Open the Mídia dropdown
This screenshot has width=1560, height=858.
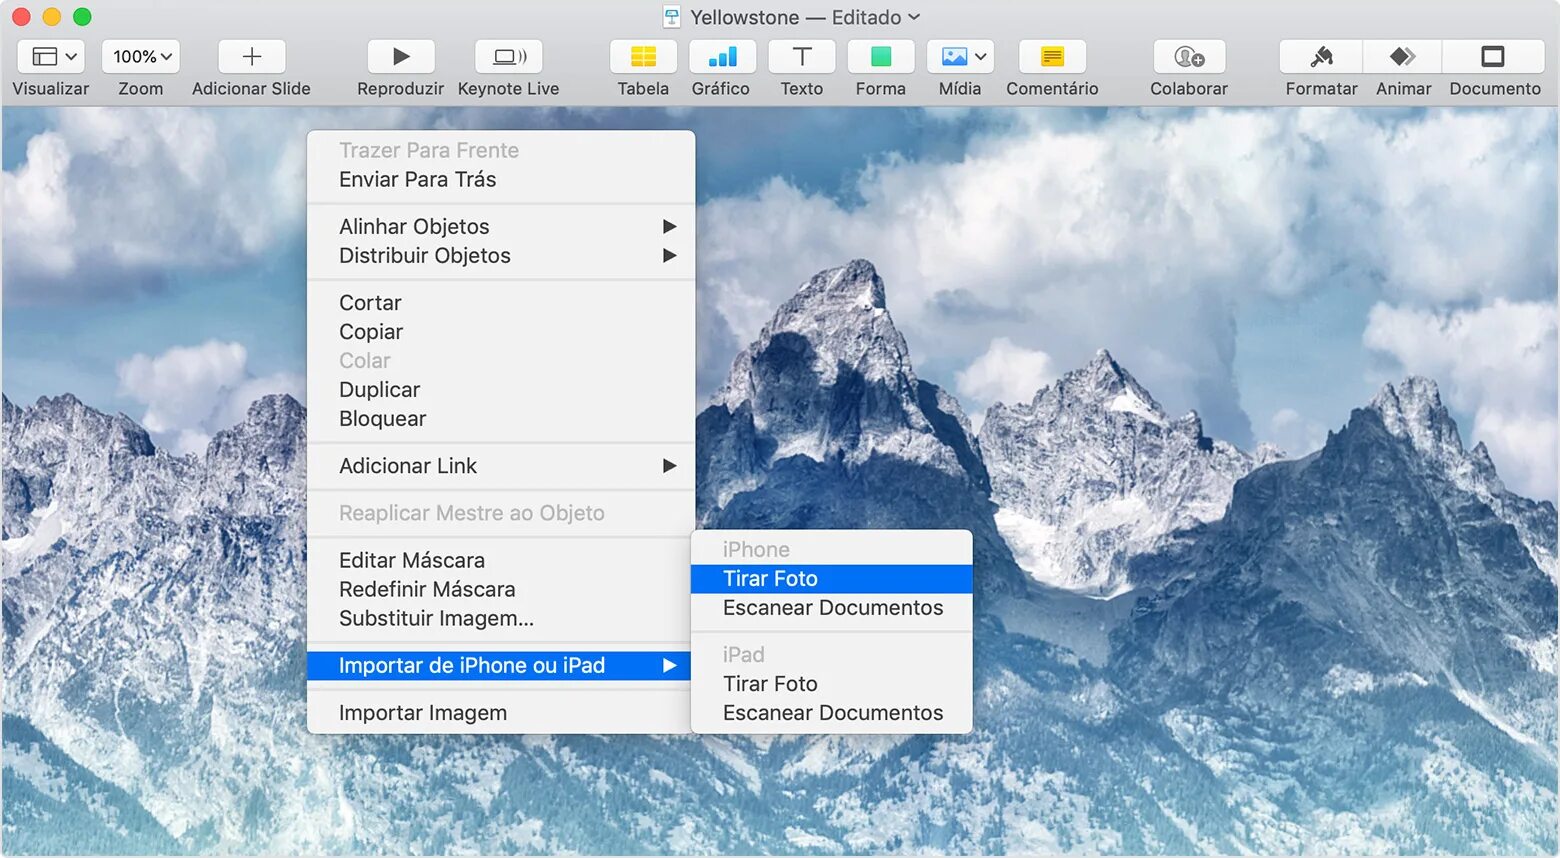coord(960,57)
